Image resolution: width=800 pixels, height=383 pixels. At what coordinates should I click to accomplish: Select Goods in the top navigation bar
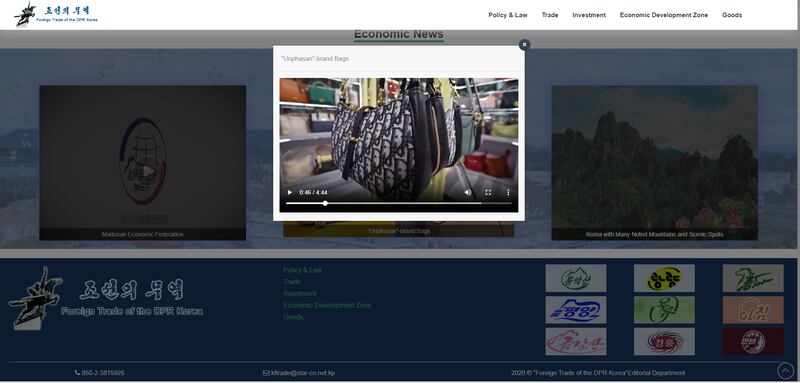(732, 15)
